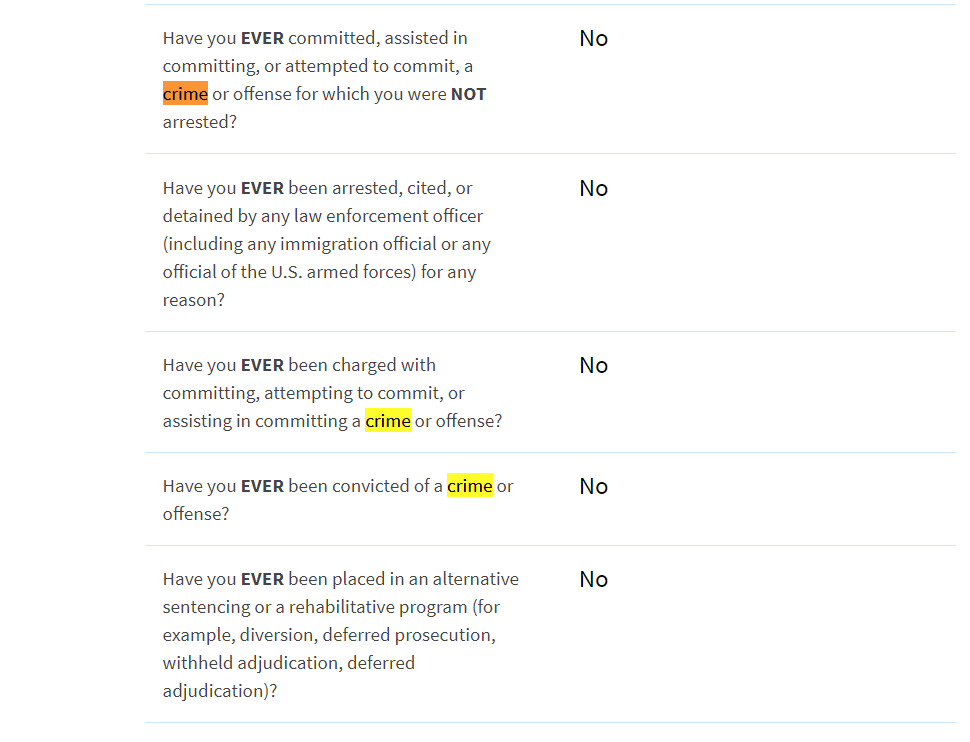Screen dimensions: 970x742
Task: Select the No answer for alternative sentencing question
Action: coord(593,579)
